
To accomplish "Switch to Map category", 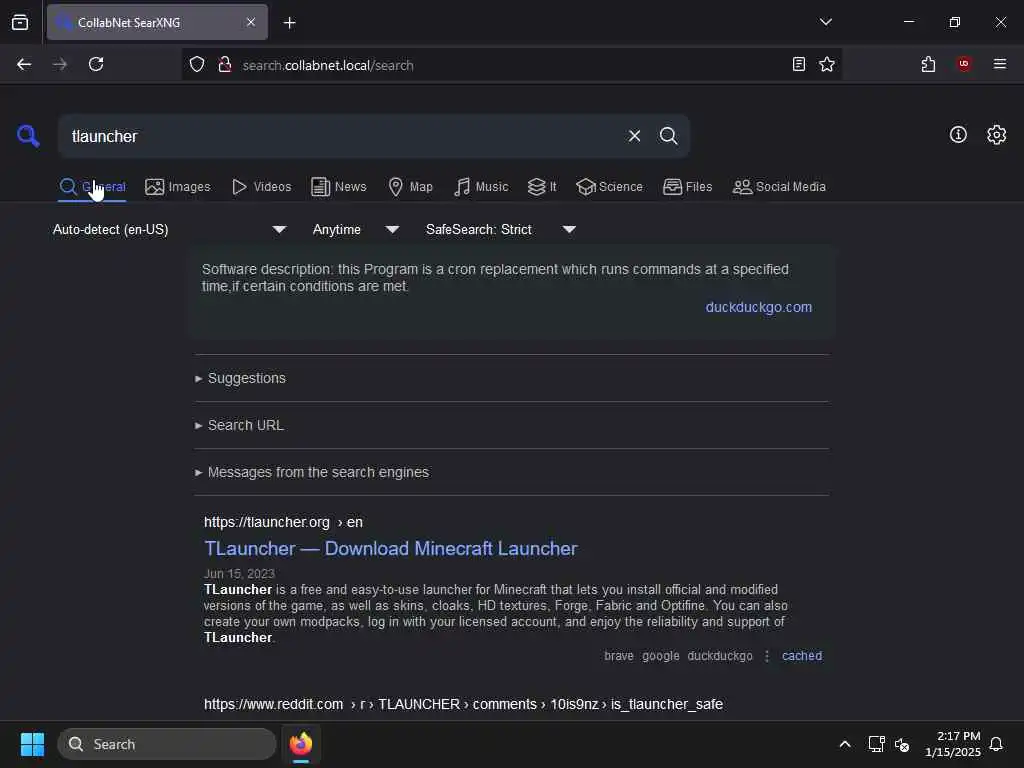I will (x=410, y=187).
